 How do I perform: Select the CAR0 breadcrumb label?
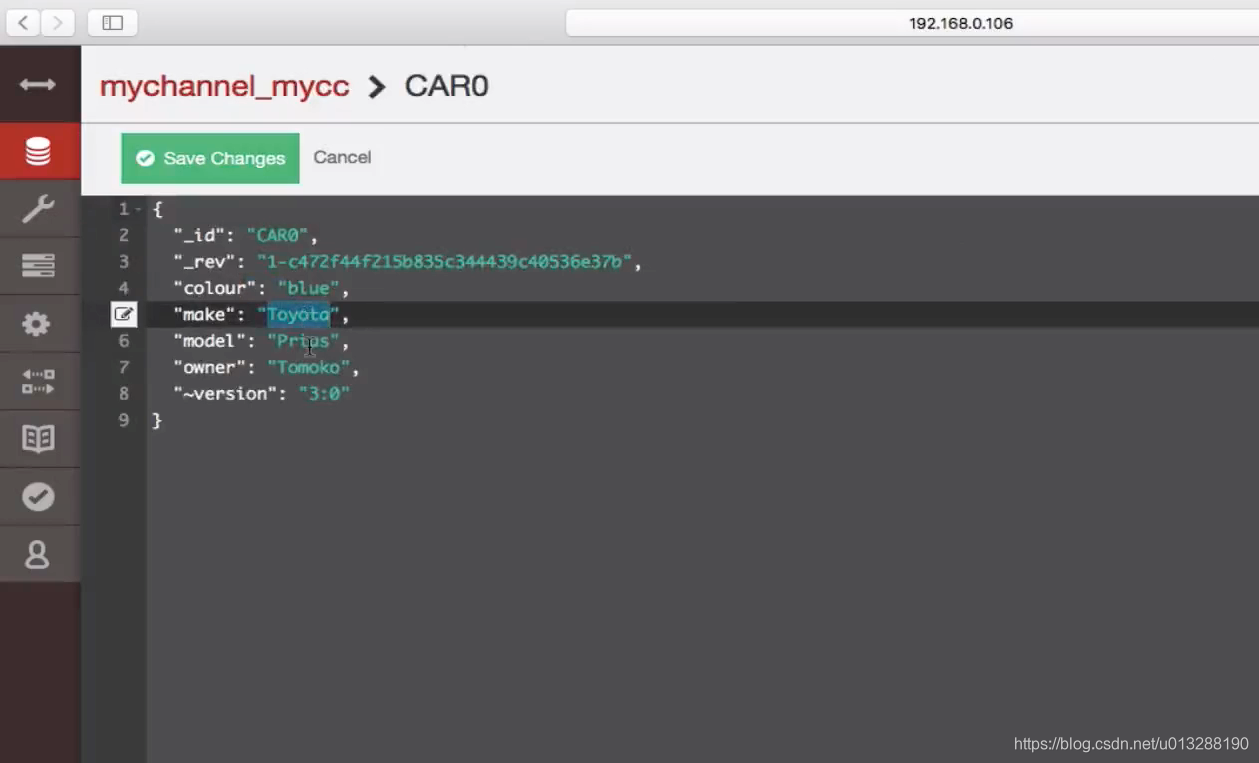point(446,86)
